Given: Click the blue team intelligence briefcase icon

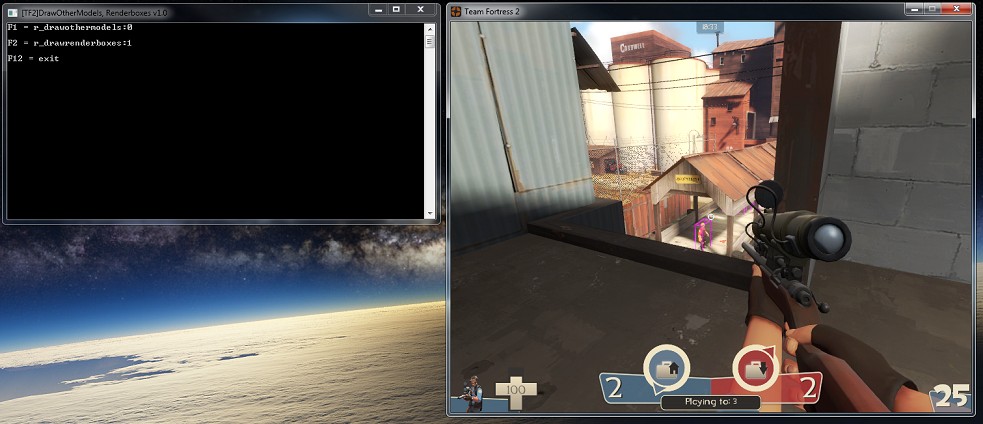Looking at the screenshot, I should tap(666, 368).
